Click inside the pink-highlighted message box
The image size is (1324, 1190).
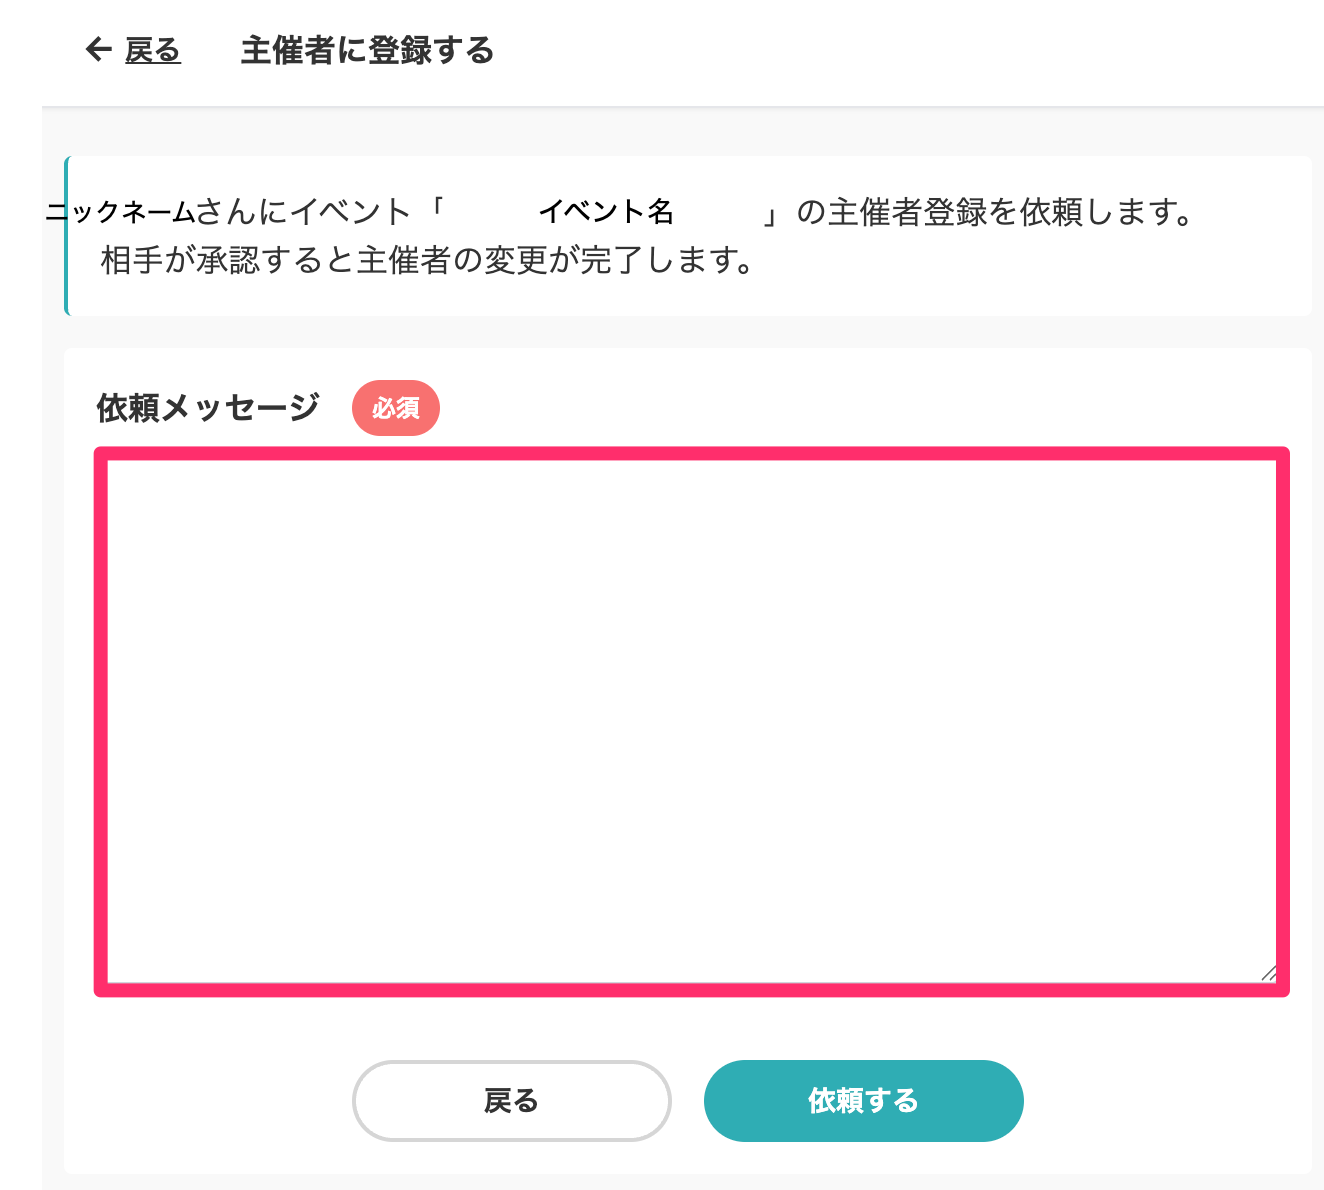point(692,721)
